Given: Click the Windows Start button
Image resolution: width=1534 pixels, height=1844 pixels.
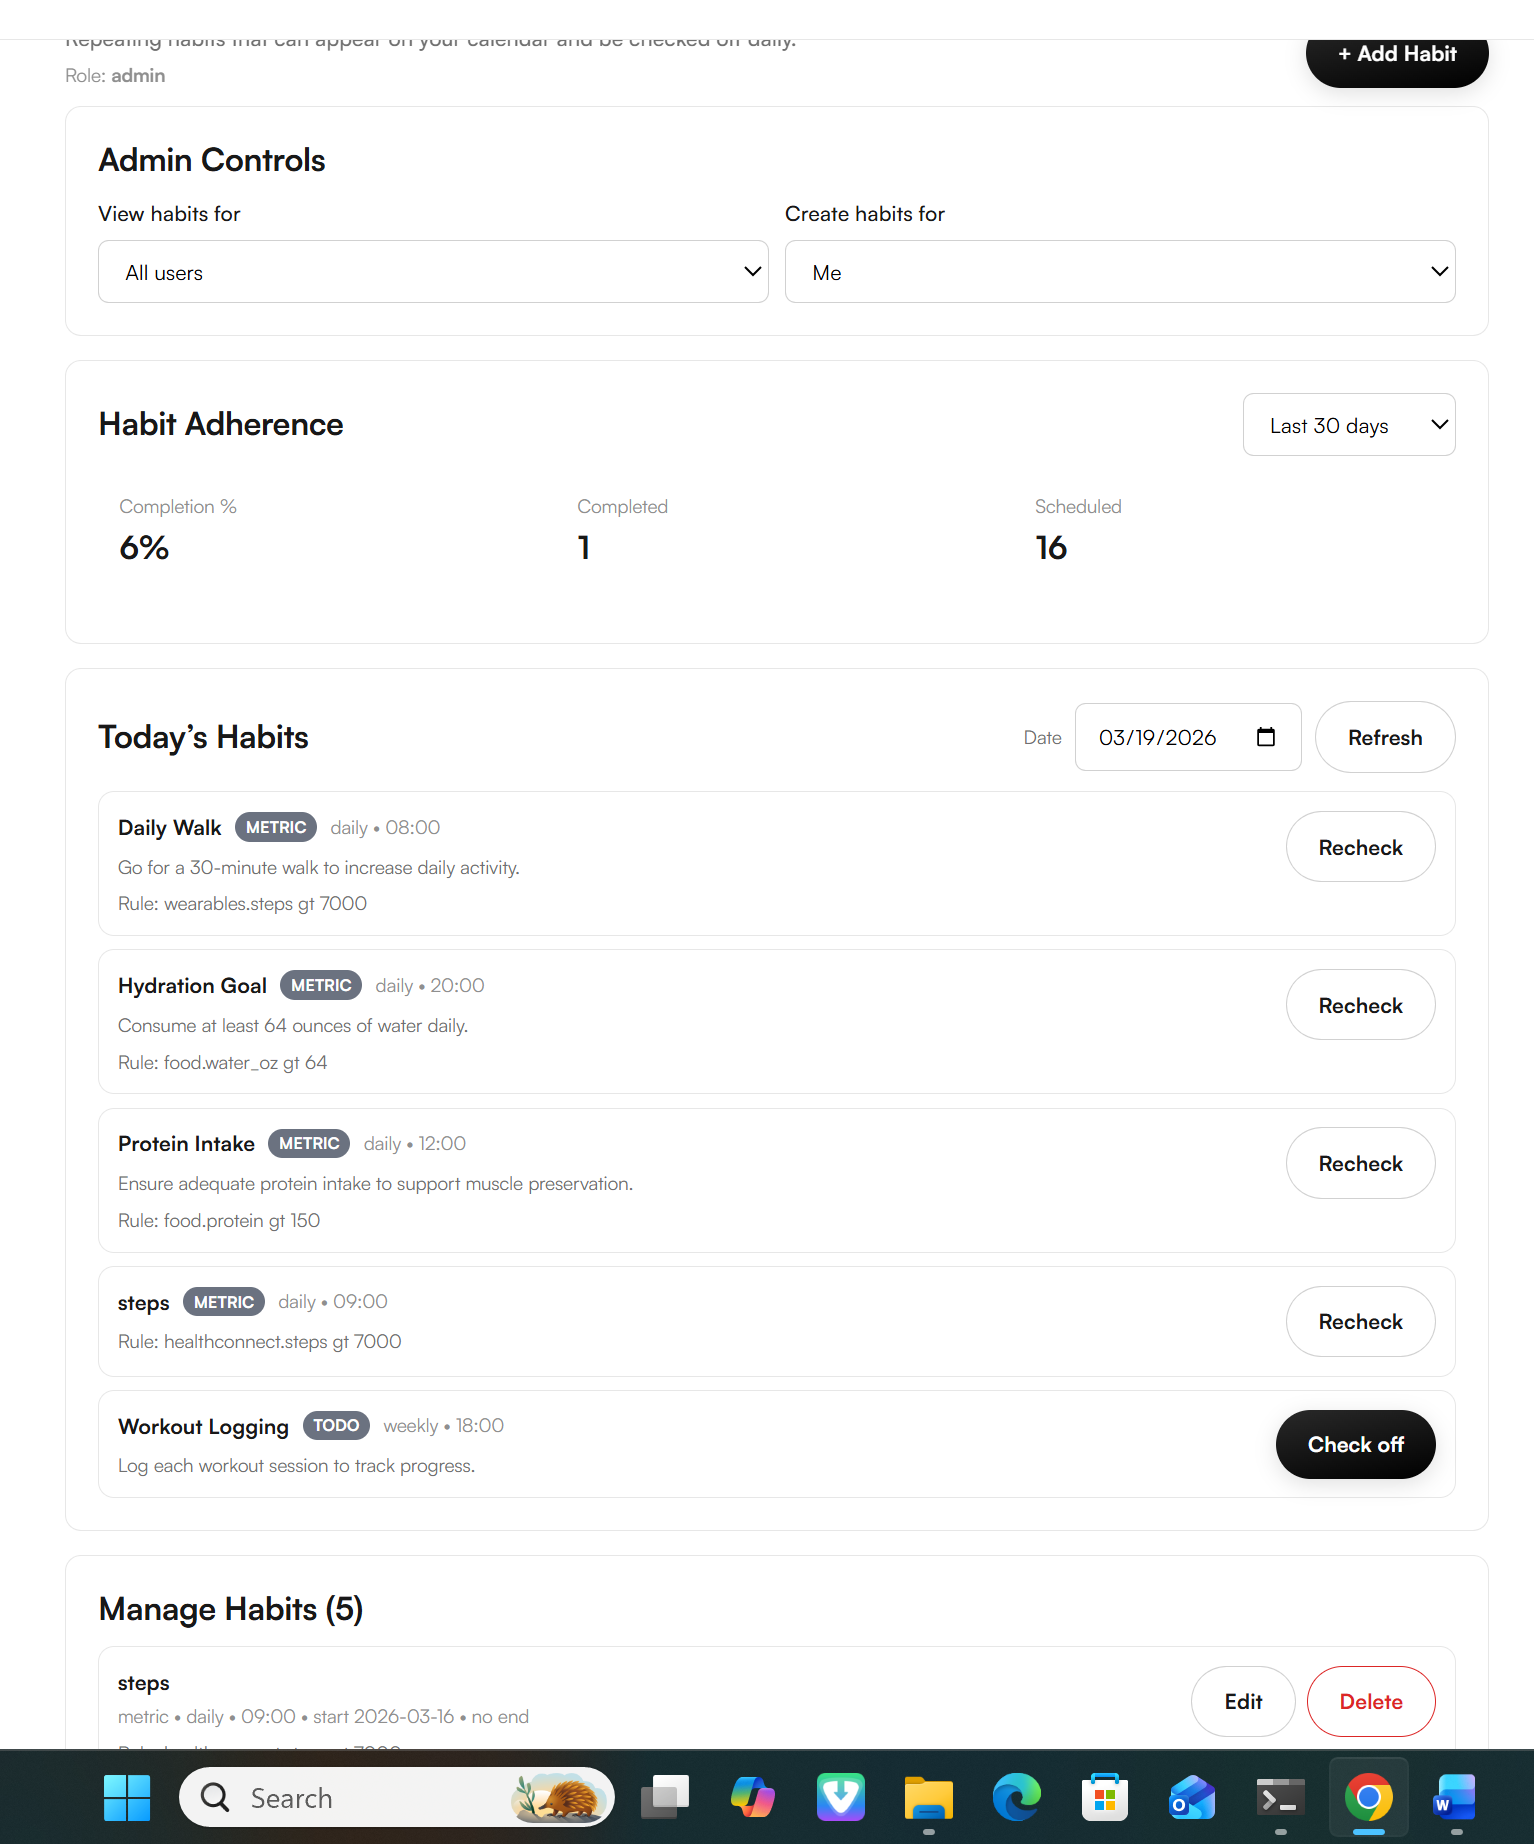Looking at the screenshot, I should coord(127,1797).
